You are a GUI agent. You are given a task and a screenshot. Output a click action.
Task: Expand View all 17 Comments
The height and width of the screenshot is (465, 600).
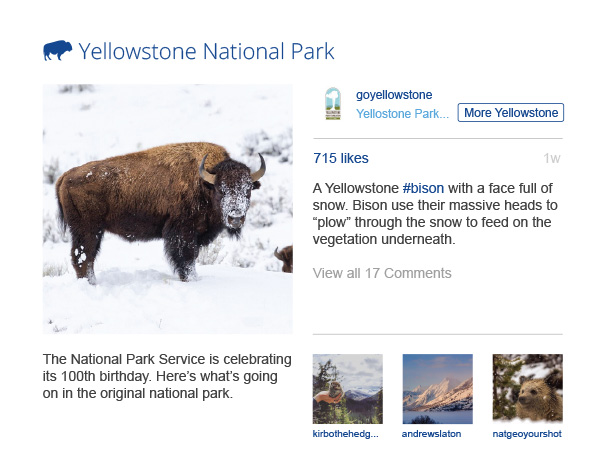coord(382,273)
